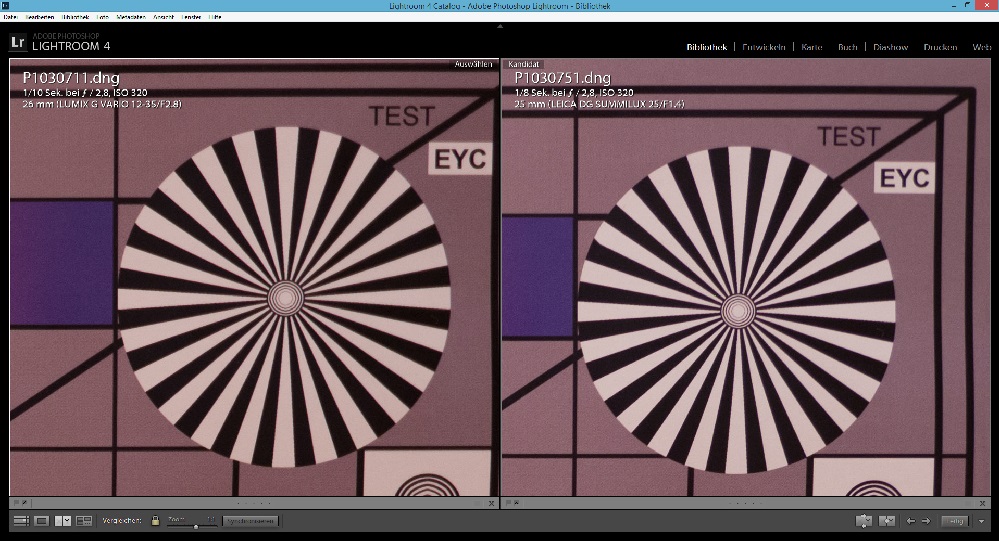The width and height of the screenshot is (999, 541).
Task: Open the Bibliothek menu in the menu bar
Action: coord(76,17)
